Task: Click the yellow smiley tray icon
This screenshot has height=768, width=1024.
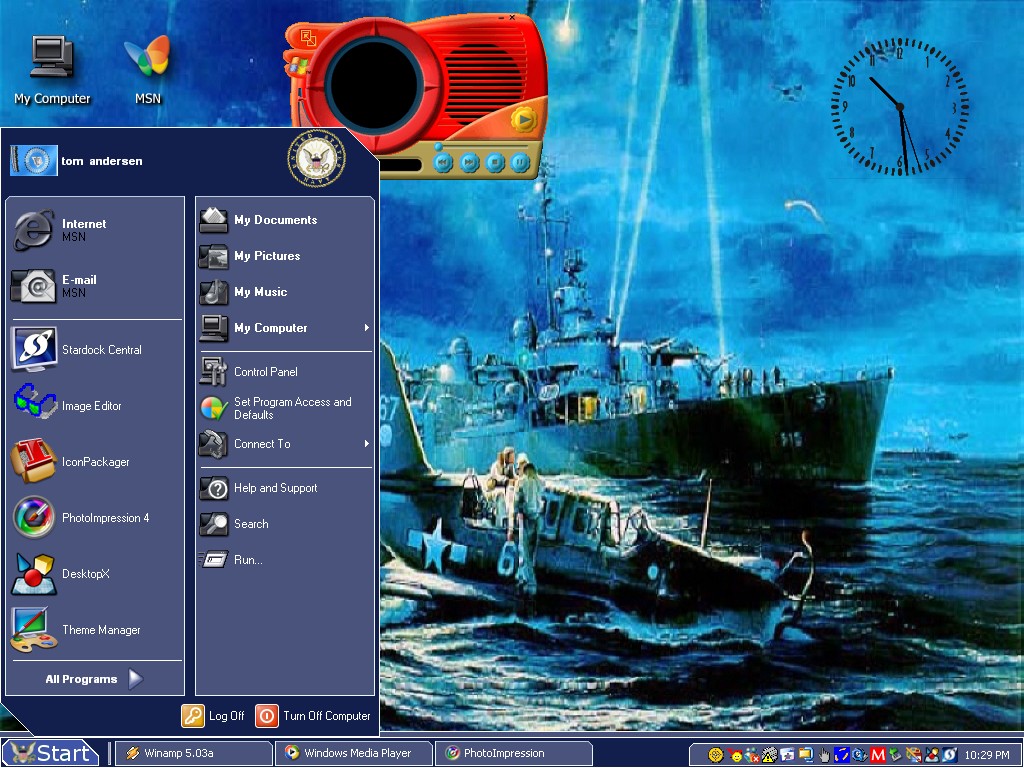Action: pos(736,756)
